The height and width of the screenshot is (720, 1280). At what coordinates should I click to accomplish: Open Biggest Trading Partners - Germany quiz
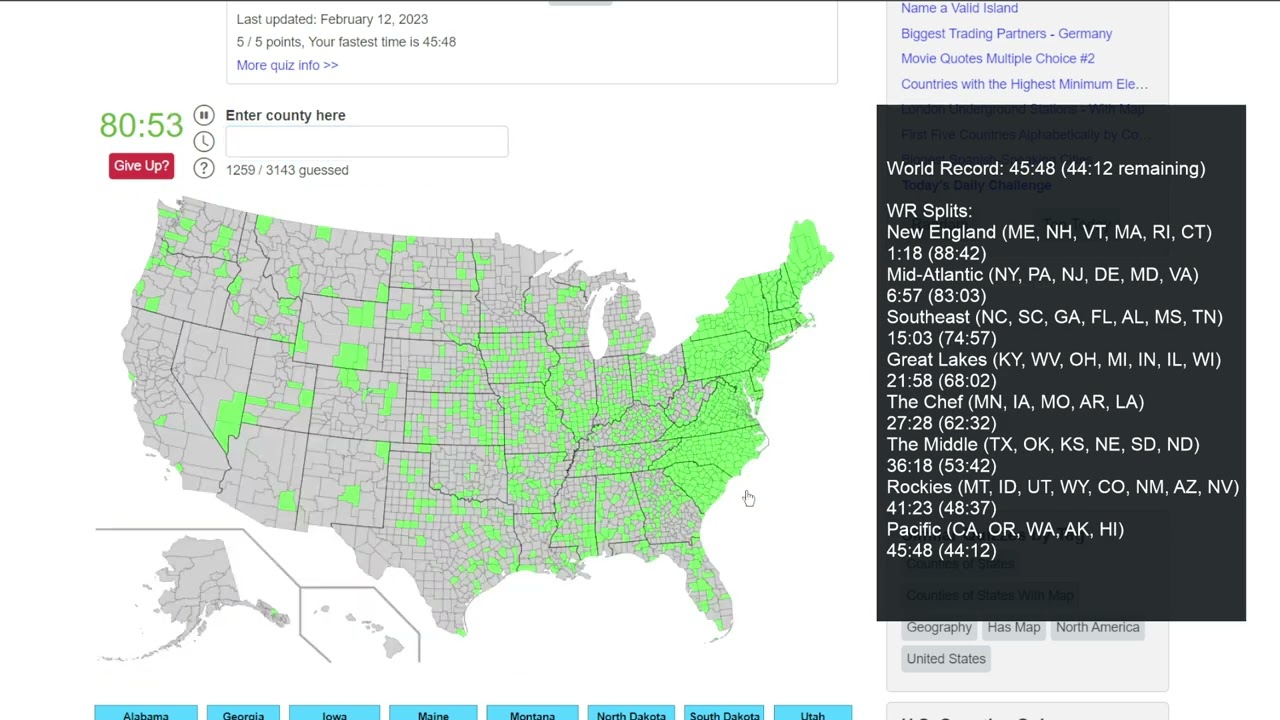pos(1006,33)
